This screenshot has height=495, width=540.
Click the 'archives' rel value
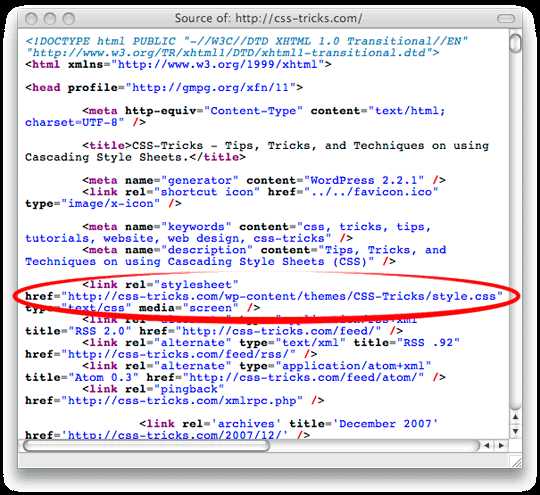pos(246,424)
